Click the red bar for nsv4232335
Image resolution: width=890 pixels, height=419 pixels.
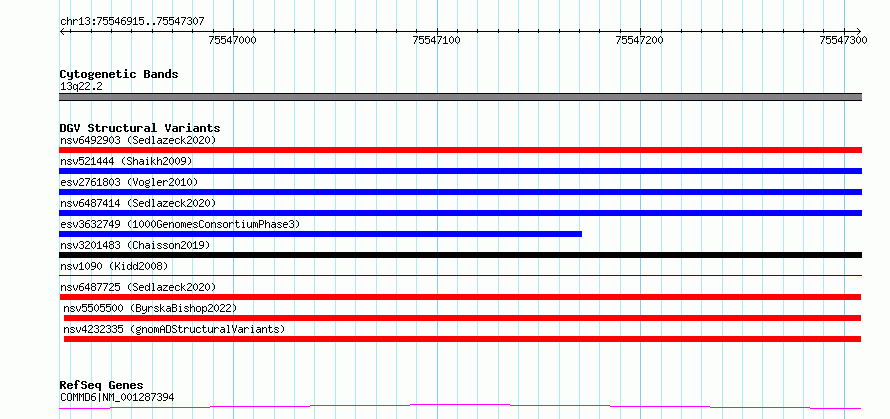click(462, 339)
